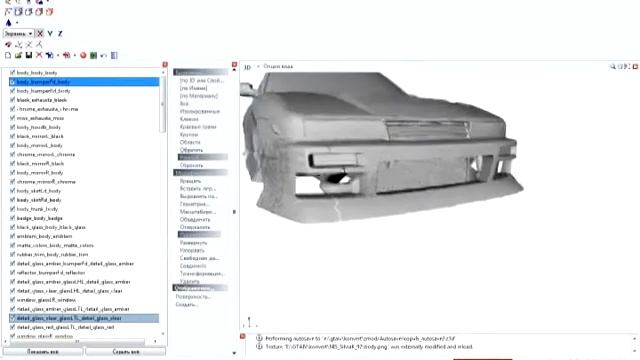The height and width of the screenshot is (360, 640).
Task: Click the third snapping icon in that row
Action: click(x=29, y=44)
